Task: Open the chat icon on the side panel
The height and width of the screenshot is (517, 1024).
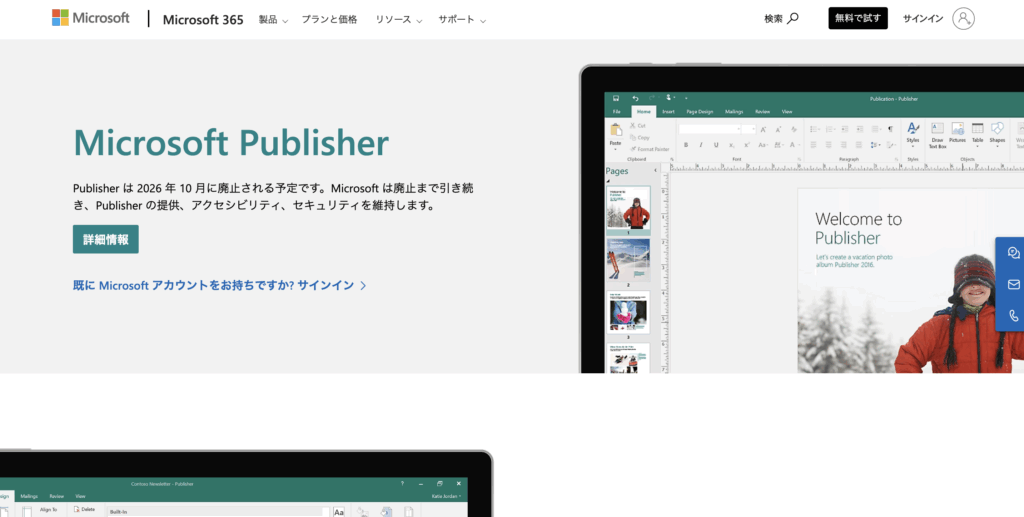Action: coord(1013,253)
